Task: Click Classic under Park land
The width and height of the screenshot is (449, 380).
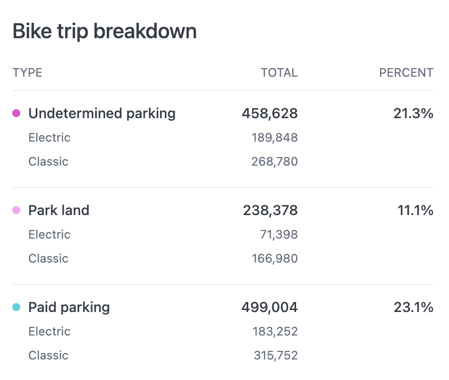Action: (48, 259)
